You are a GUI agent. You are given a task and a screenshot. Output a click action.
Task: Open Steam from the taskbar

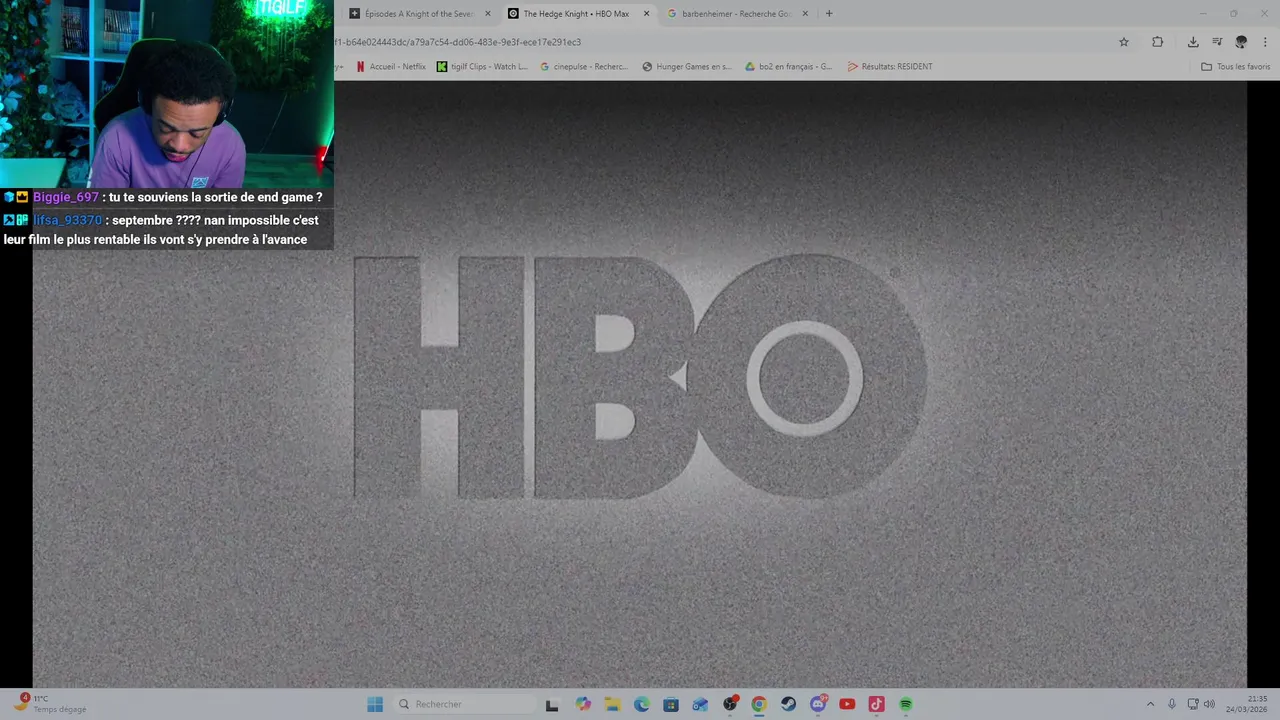click(789, 704)
